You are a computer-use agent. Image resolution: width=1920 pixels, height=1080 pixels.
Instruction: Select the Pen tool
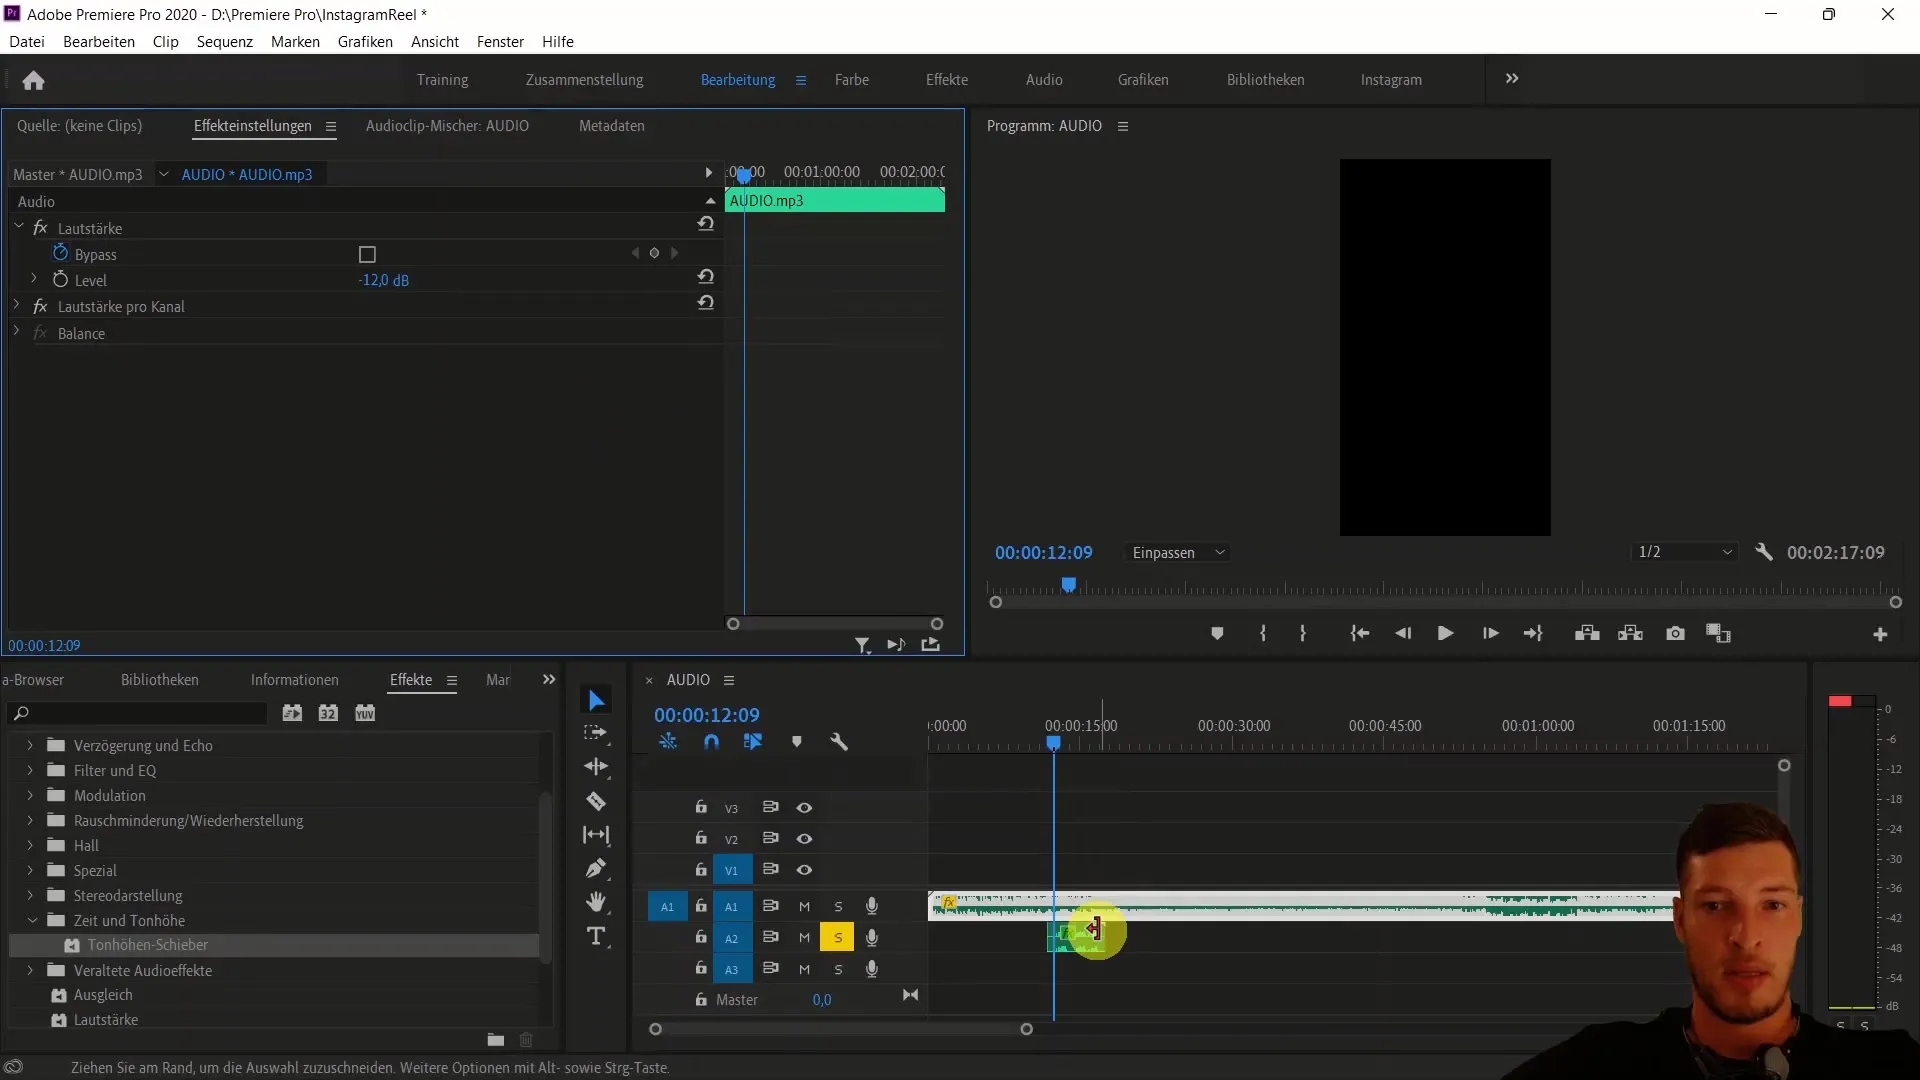596,868
